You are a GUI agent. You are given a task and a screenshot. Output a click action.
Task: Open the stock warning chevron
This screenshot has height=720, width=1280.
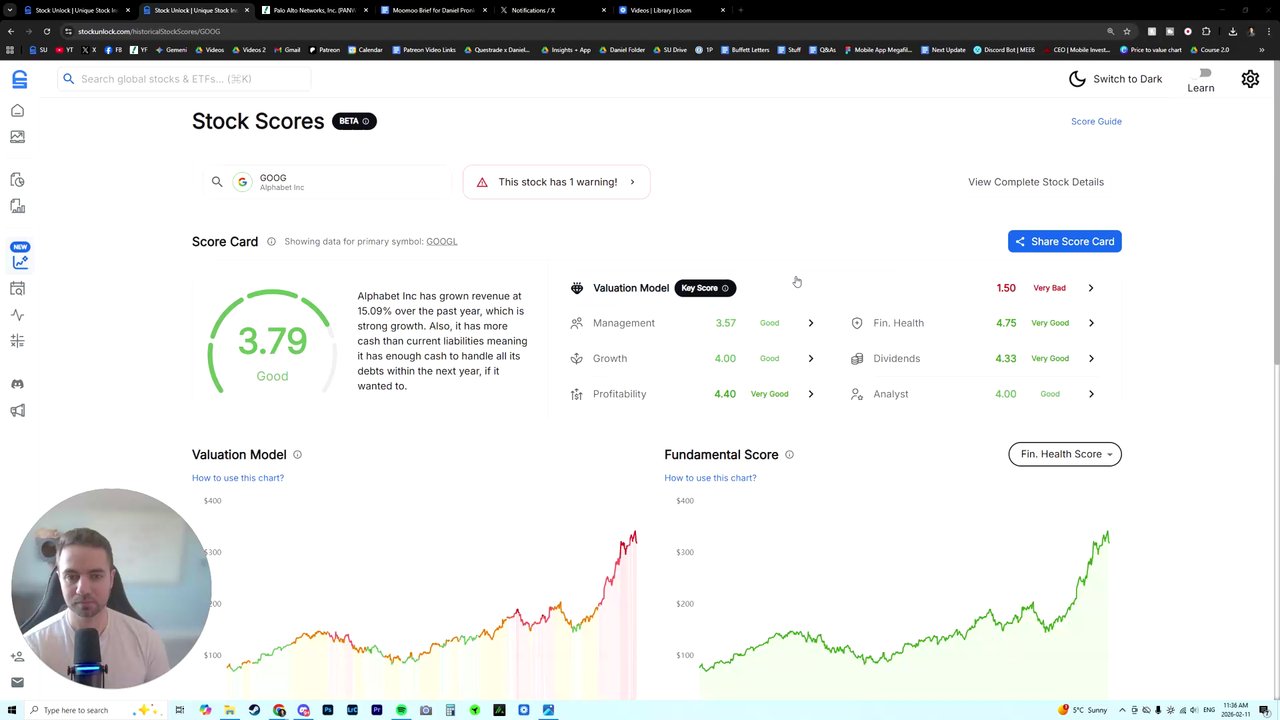(x=632, y=182)
